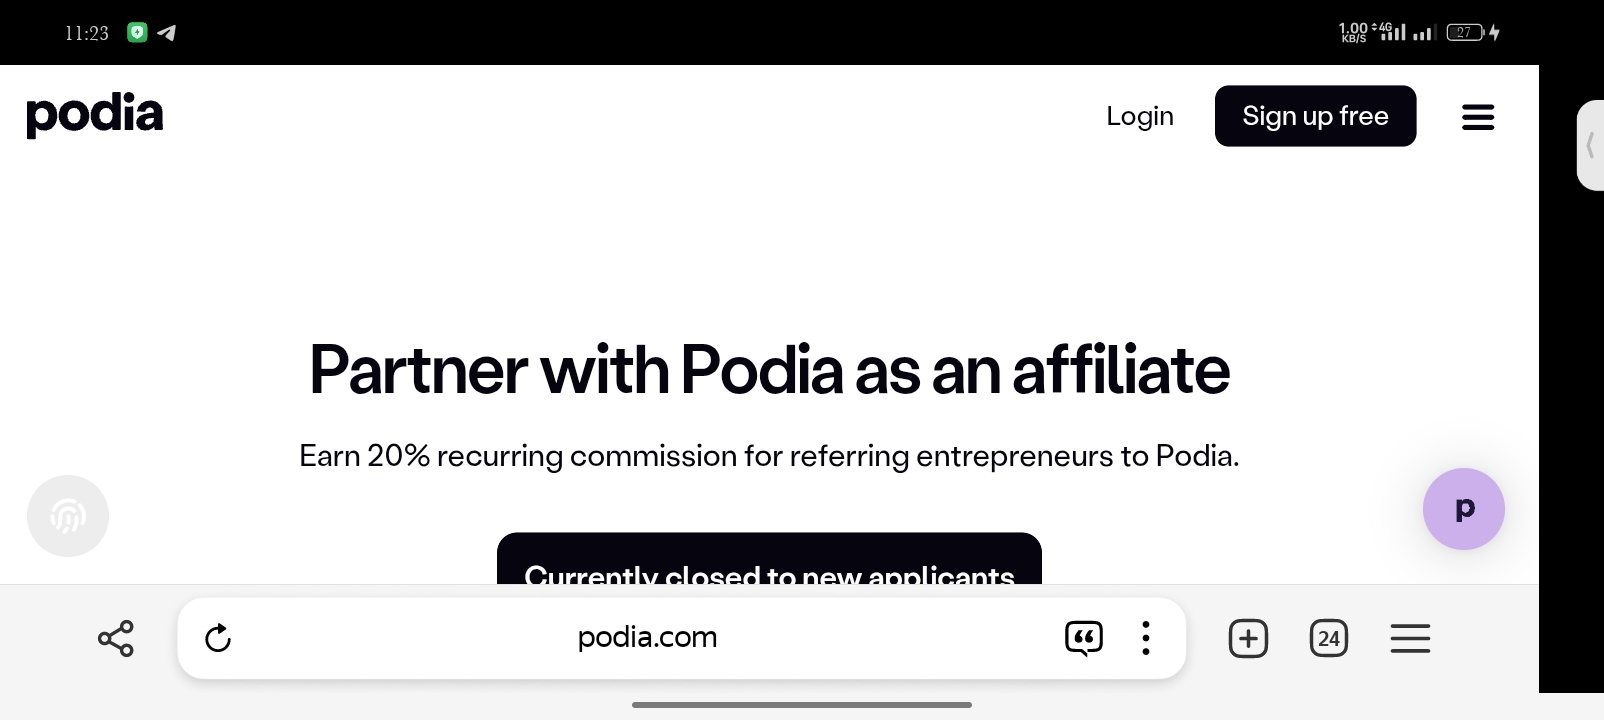Open the 24 tabs switcher
Viewport: 1604px width, 720px height.
[x=1329, y=638]
